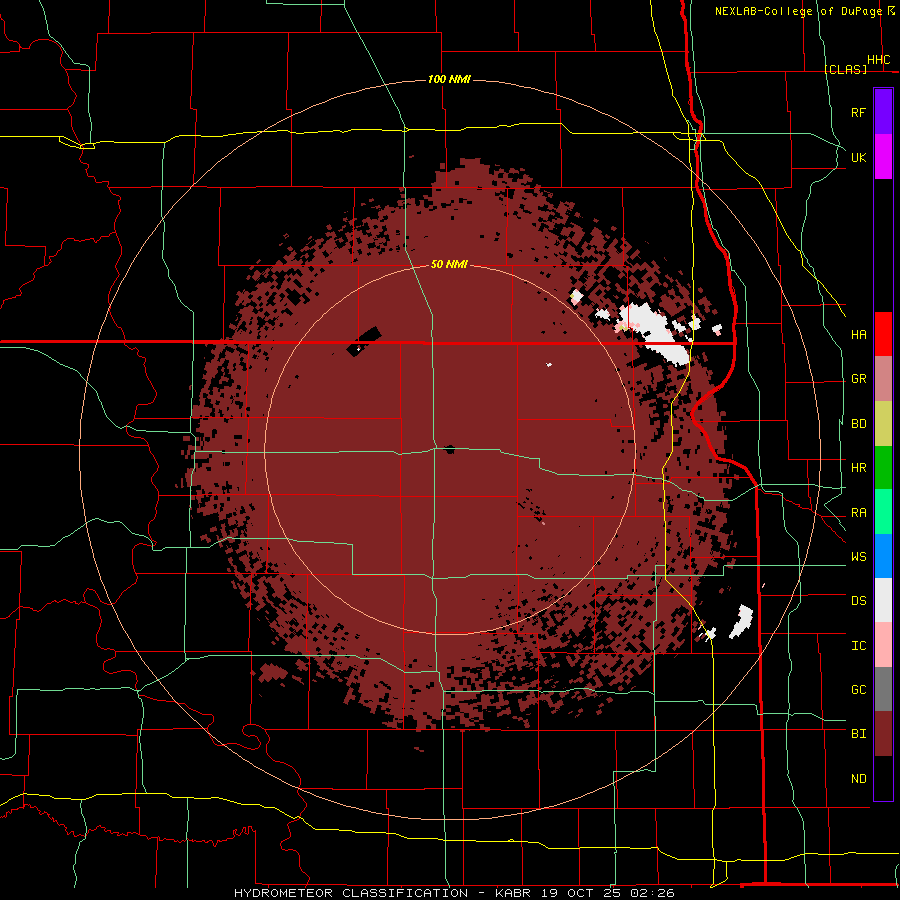Click the RA legend label
Screen dimensions: 900x900
tap(858, 513)
